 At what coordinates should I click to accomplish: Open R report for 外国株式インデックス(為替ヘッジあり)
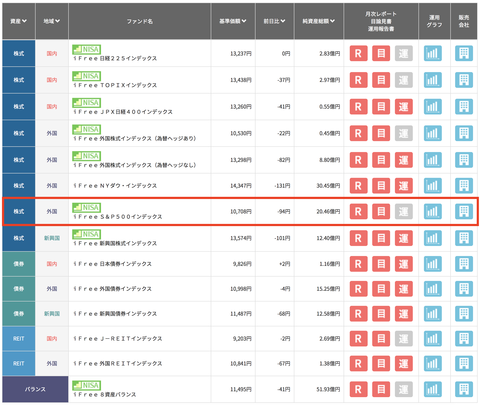click(x=358, y=133)
